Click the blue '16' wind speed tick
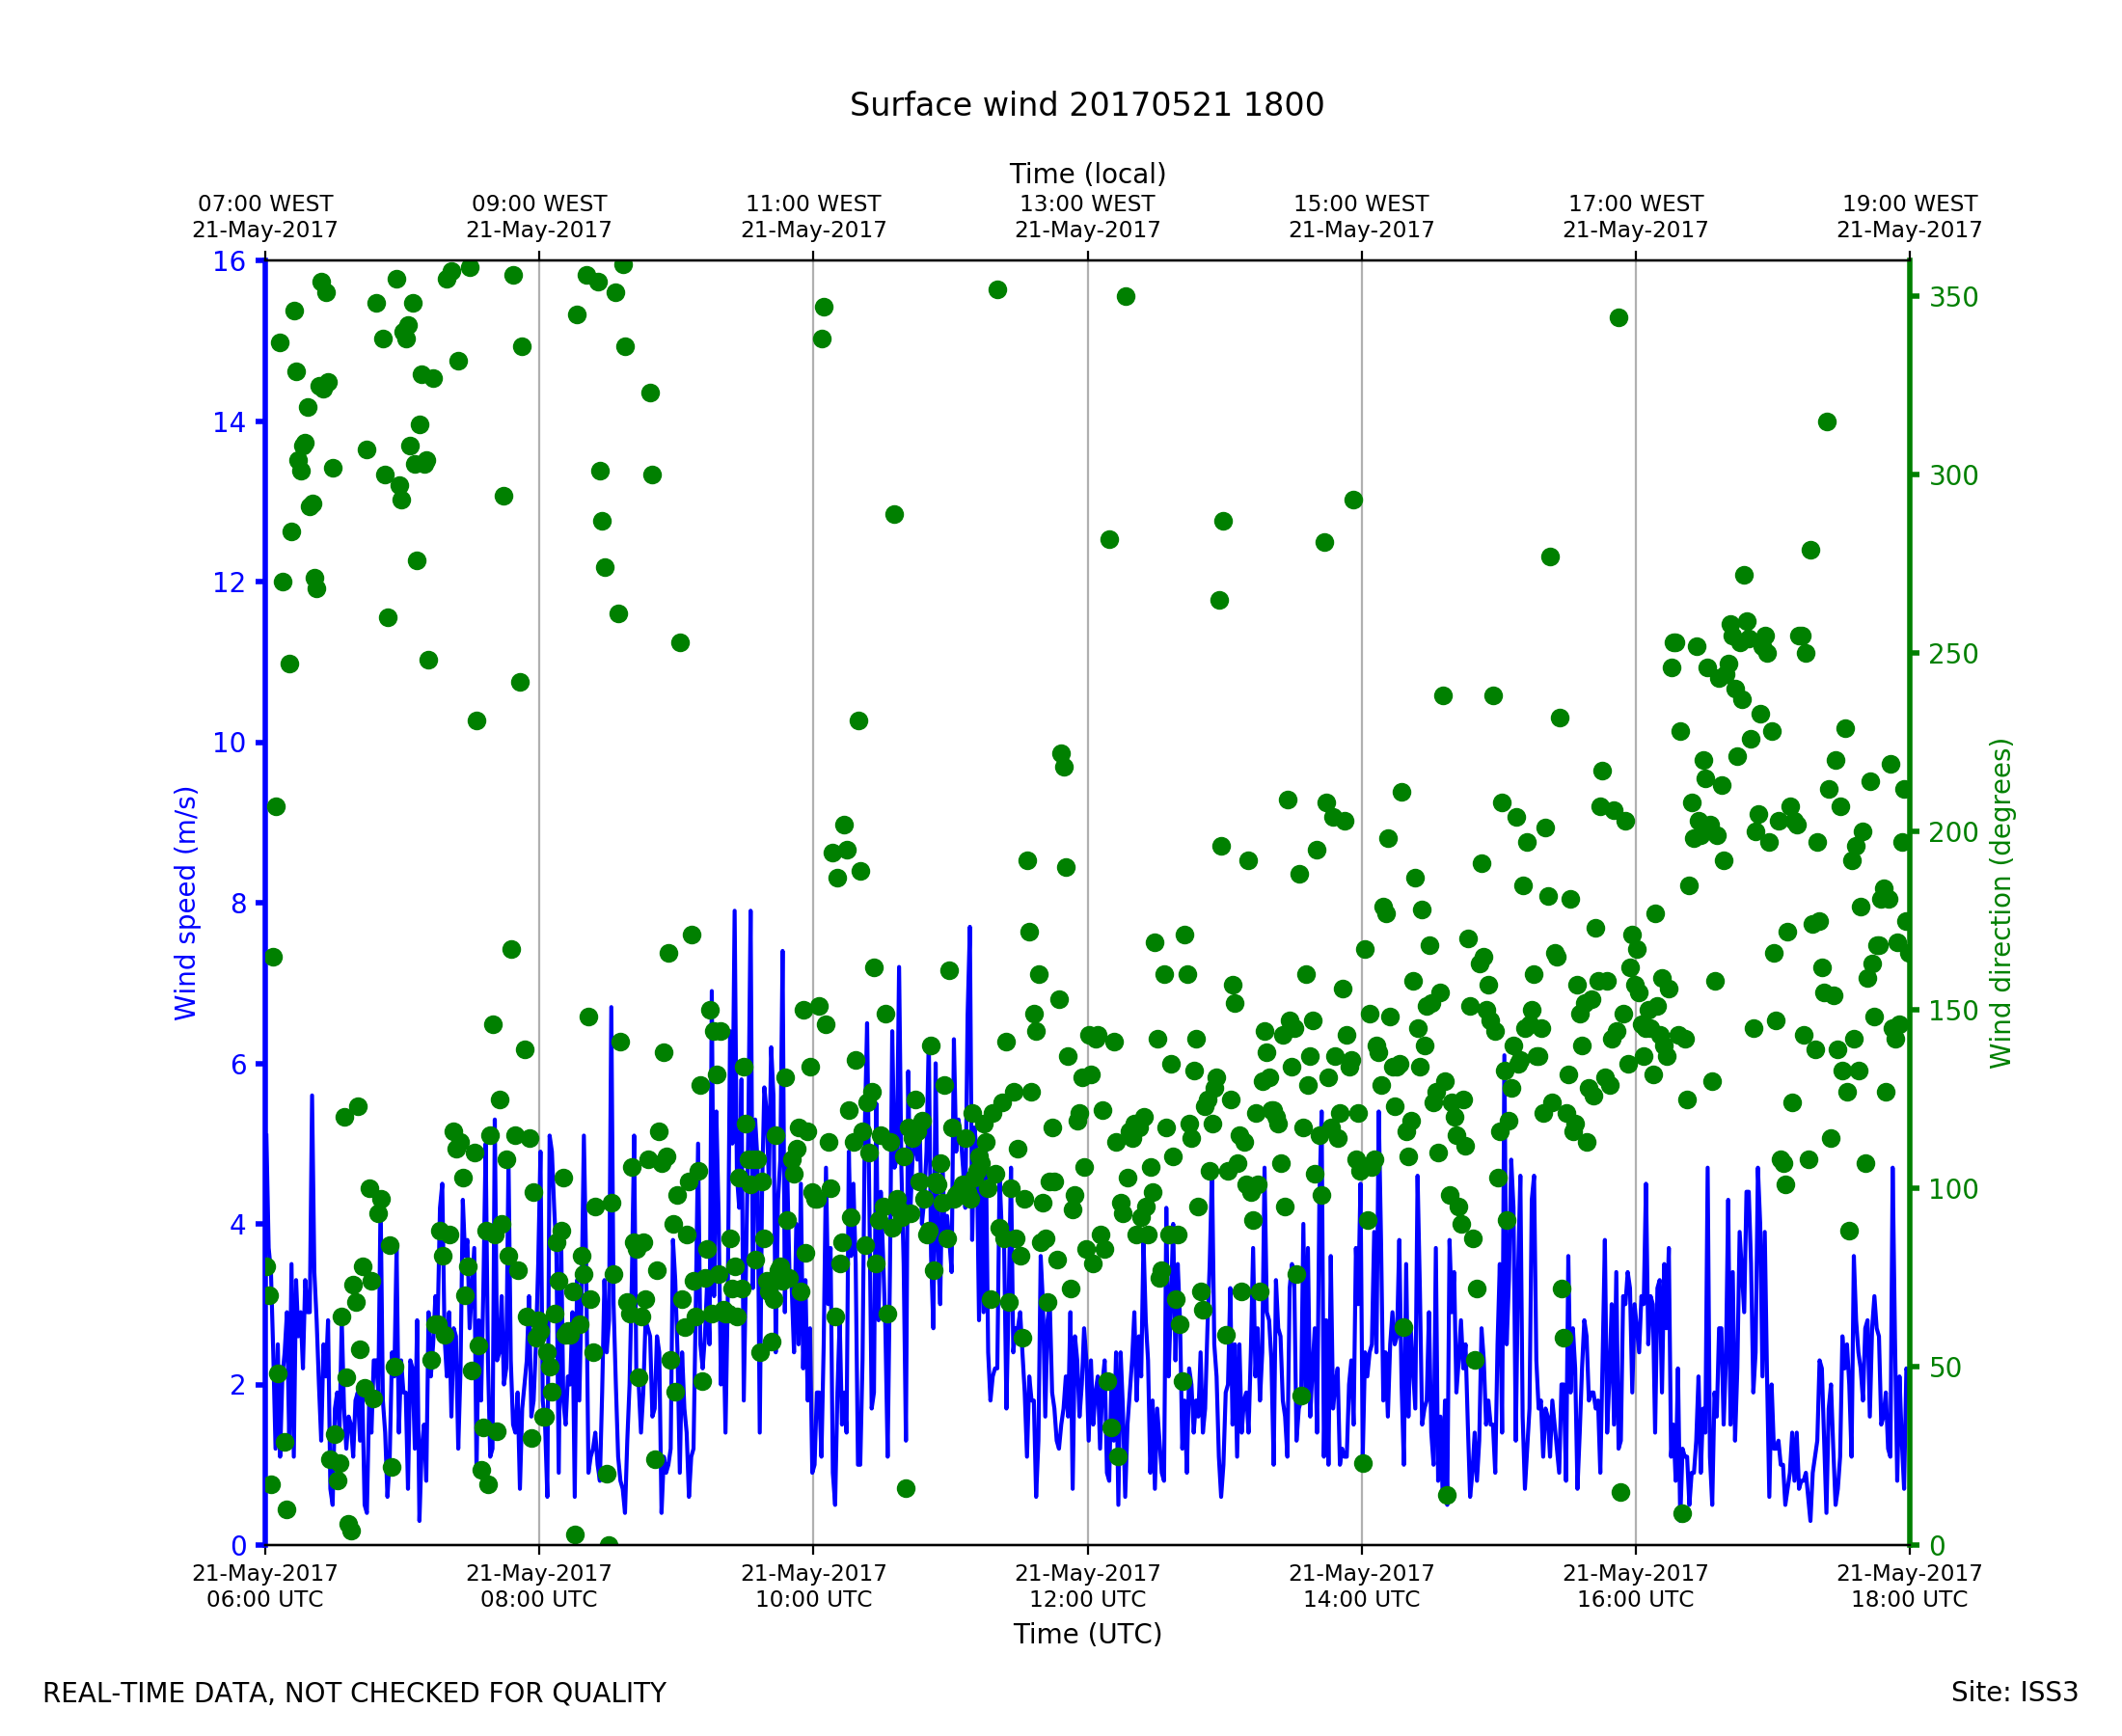The width and height of the screenshot is (2122, 1736). pyautogui.click(x=229, y=262)
